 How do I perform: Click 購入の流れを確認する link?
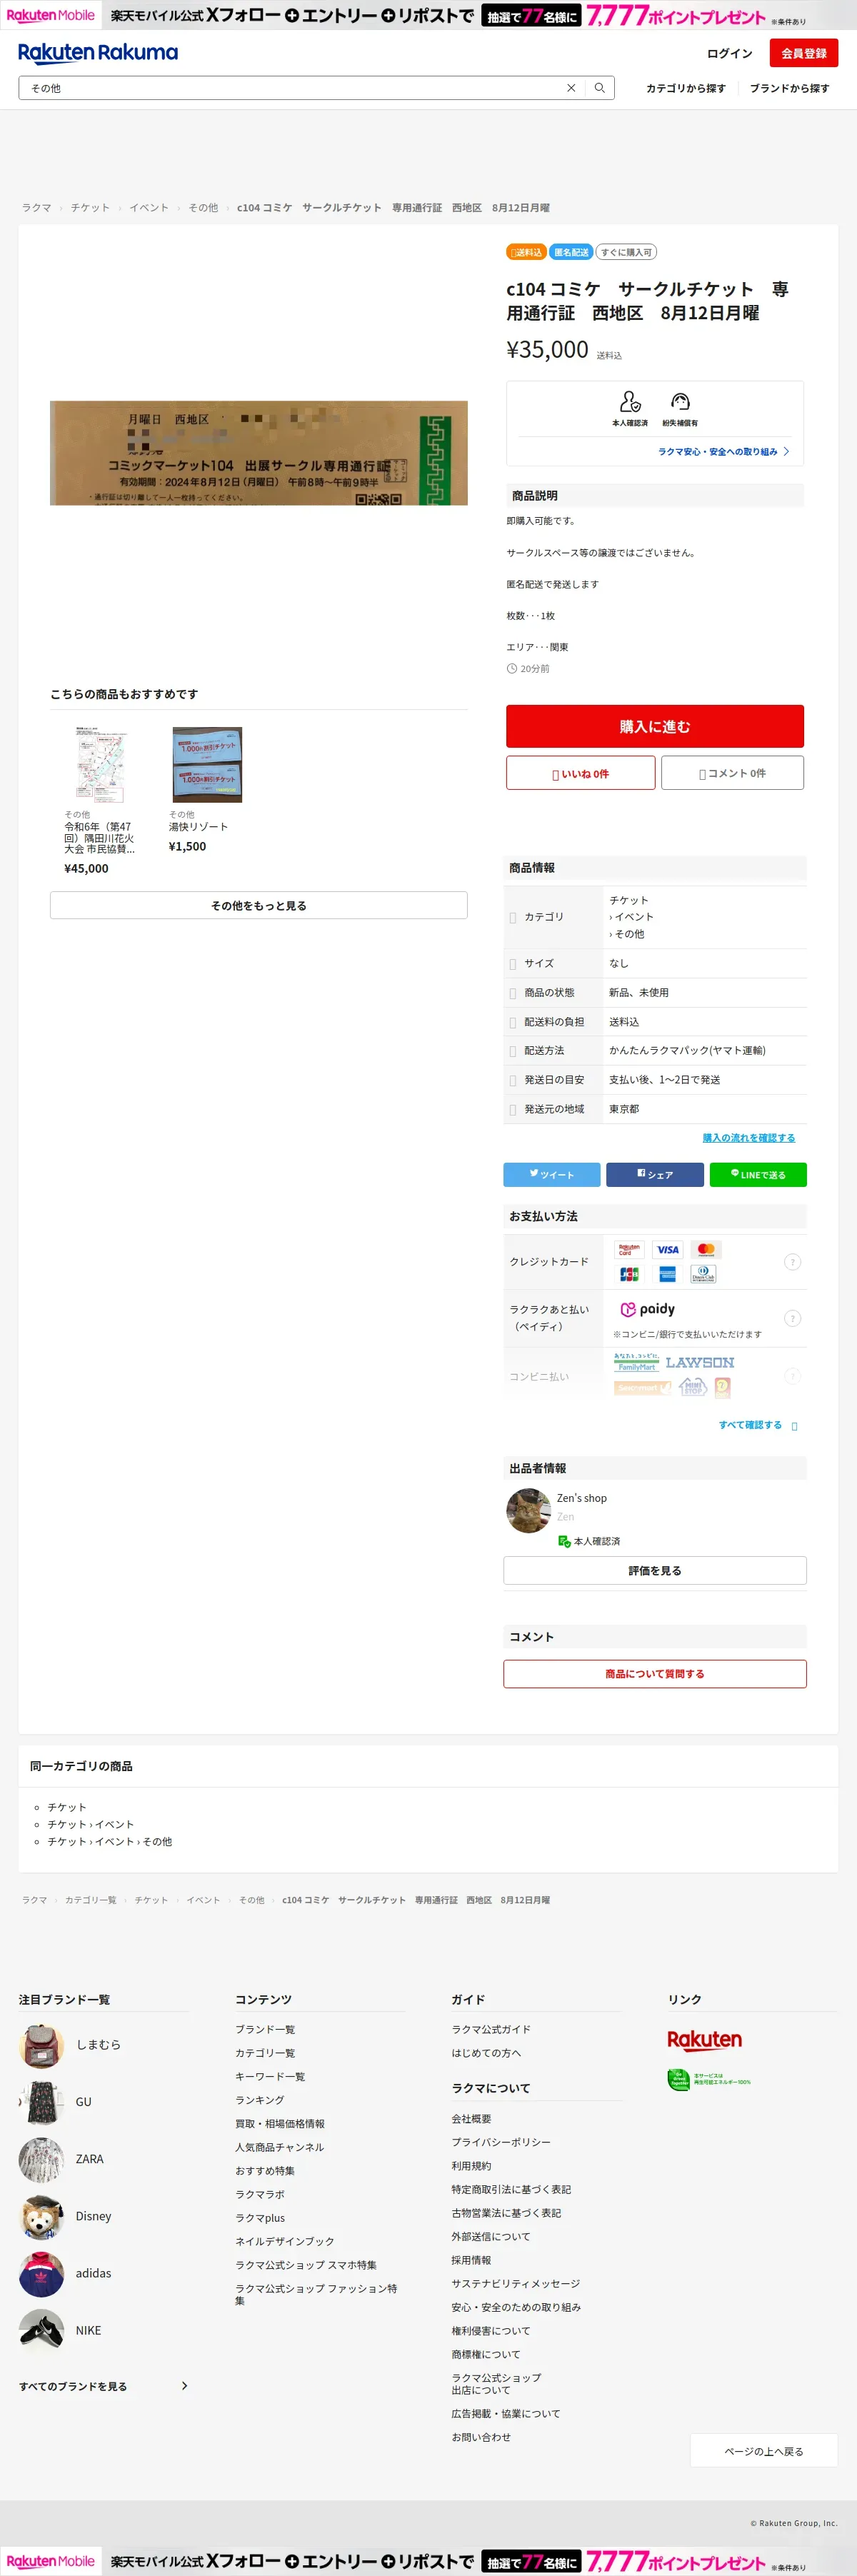click(749, 1138)
